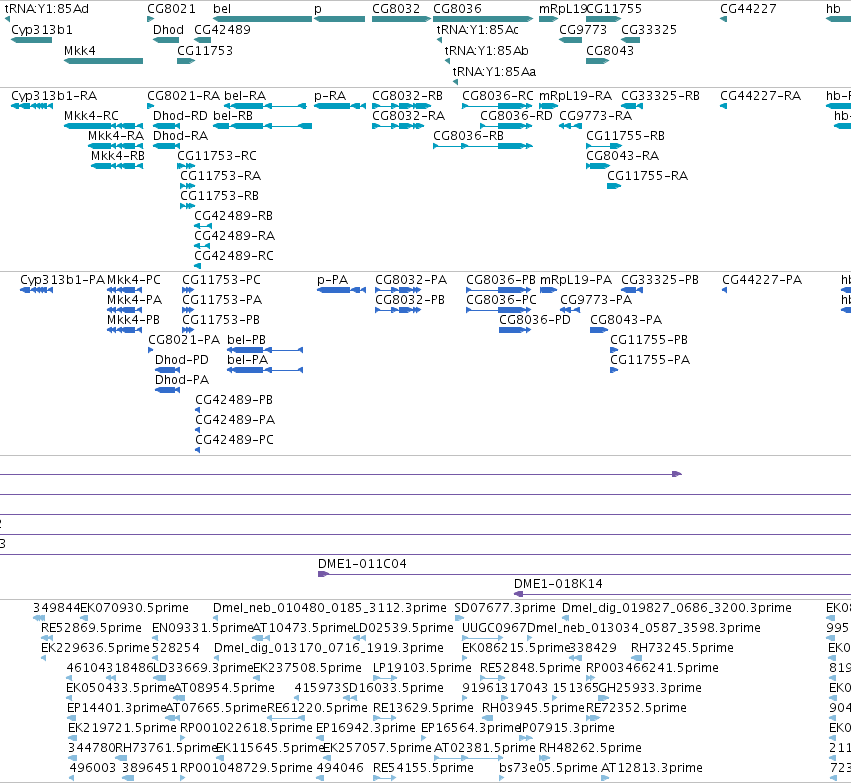Click the CG11753-RC transcript label
The width and height of the screenshot is (851, 783).
pyautogui.click(x=217, y=156)
